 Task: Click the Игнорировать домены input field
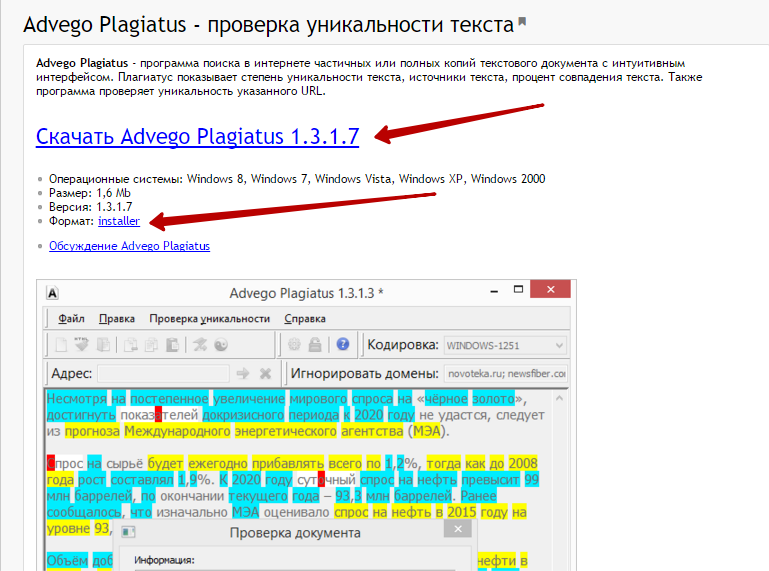(506, 374)
